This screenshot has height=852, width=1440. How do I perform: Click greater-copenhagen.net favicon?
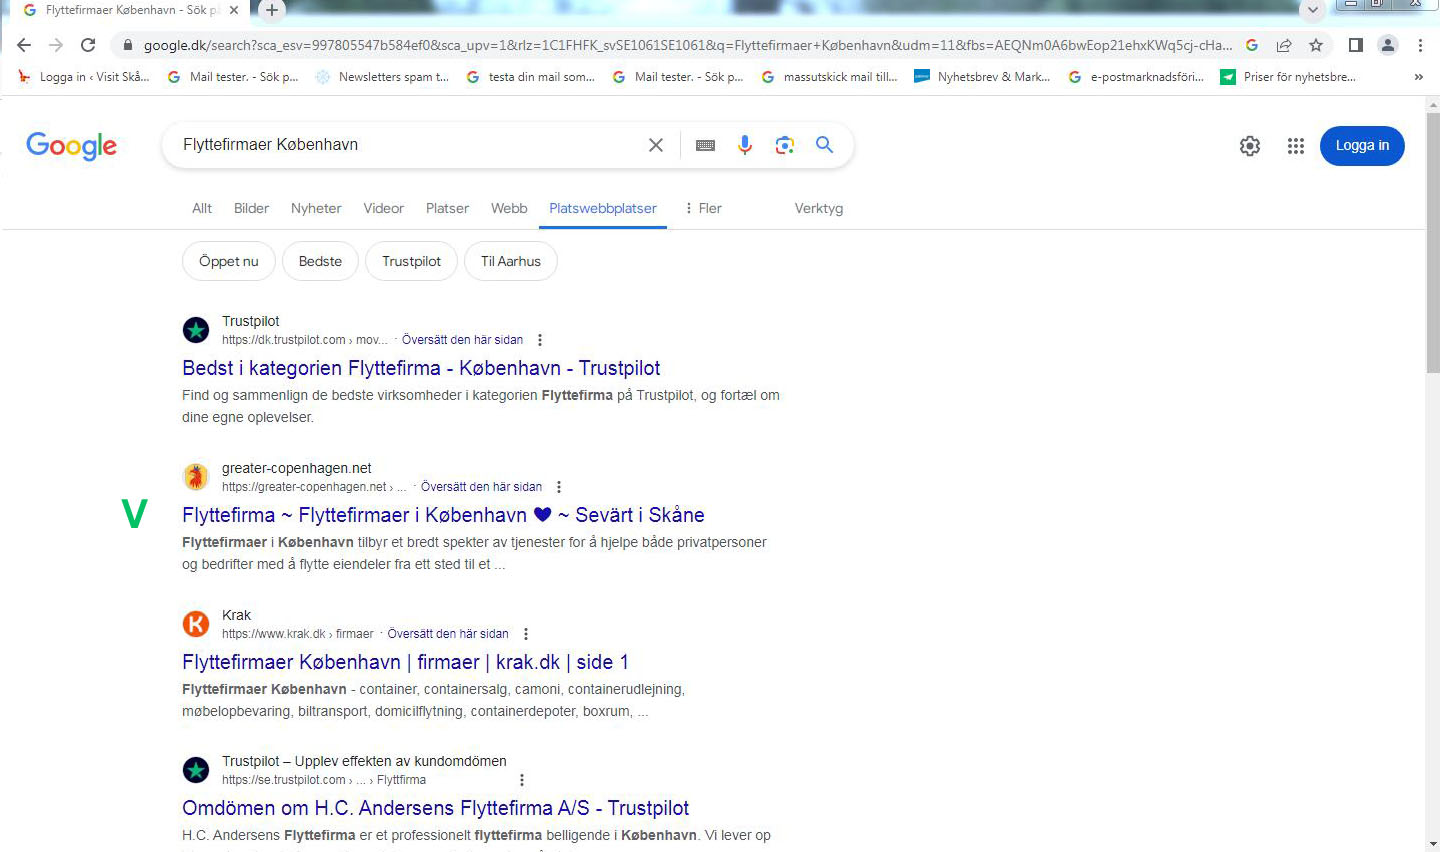[x=196, y=477]
